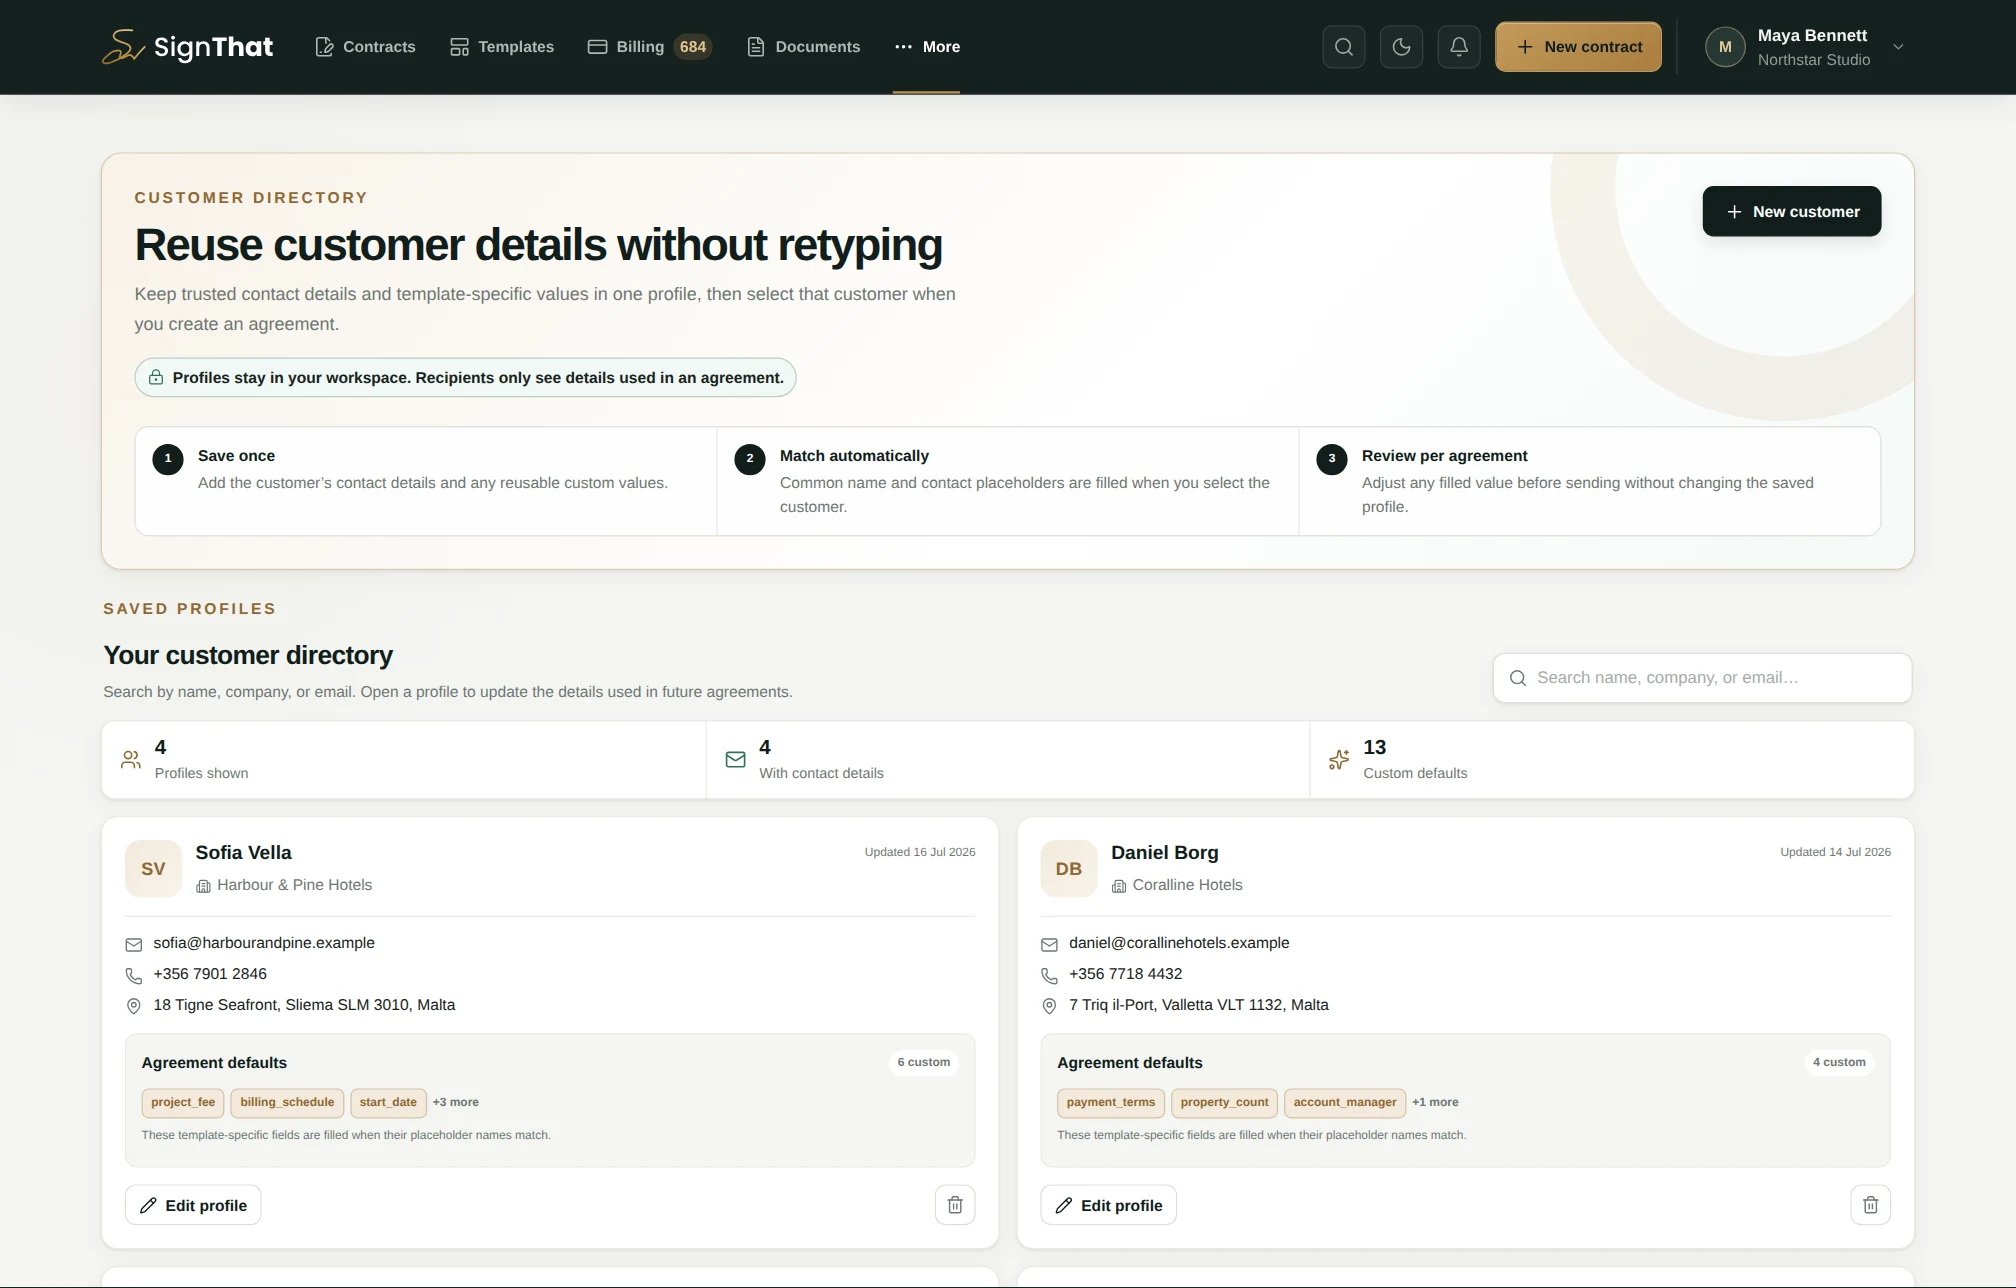Click building icon beside Coralline Hotels
The image size is (2016, 1288).
tap(1119, 886)
